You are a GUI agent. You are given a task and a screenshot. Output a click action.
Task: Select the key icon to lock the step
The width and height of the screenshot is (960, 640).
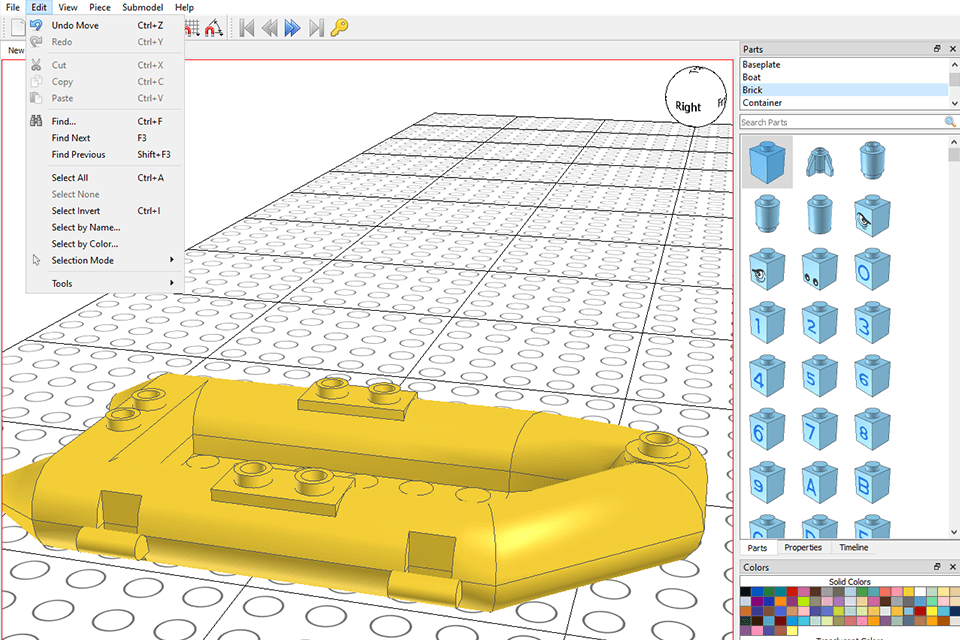pyautogui.click(x=338, y=28)
